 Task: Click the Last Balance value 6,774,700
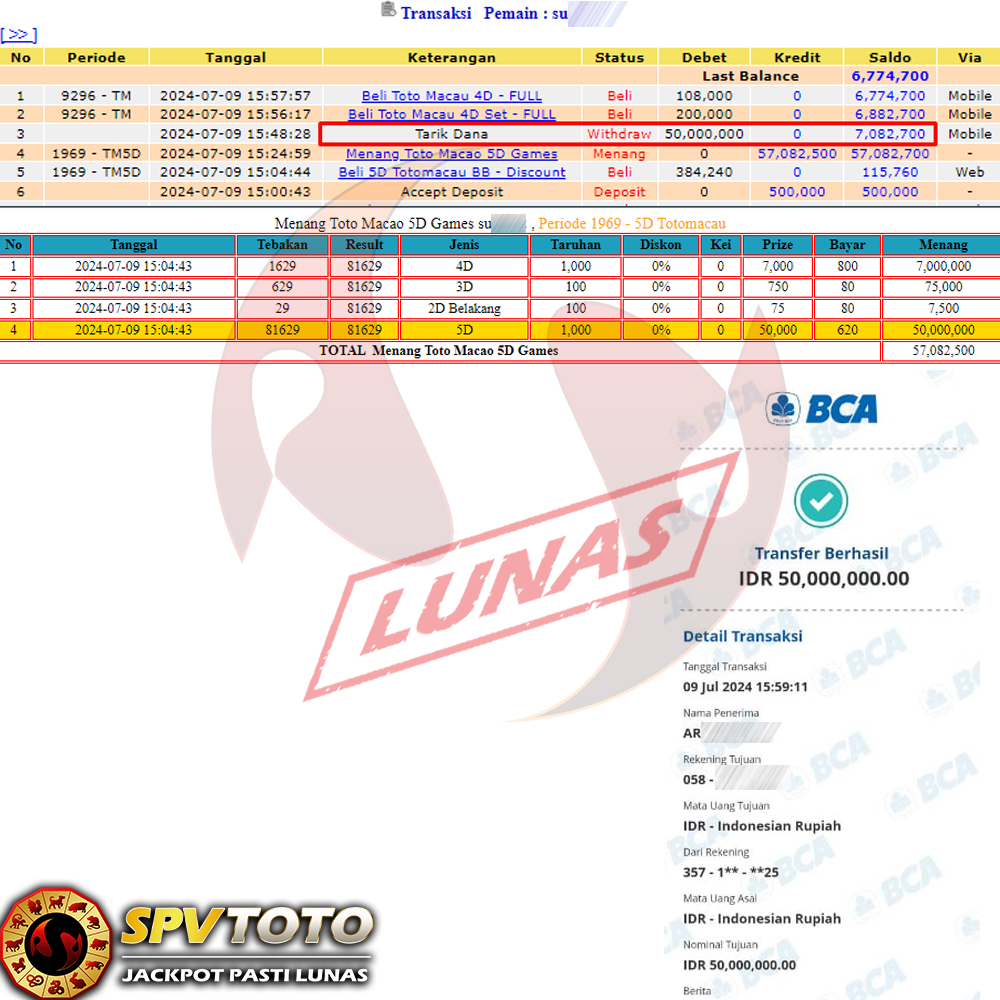coord(889,76)
